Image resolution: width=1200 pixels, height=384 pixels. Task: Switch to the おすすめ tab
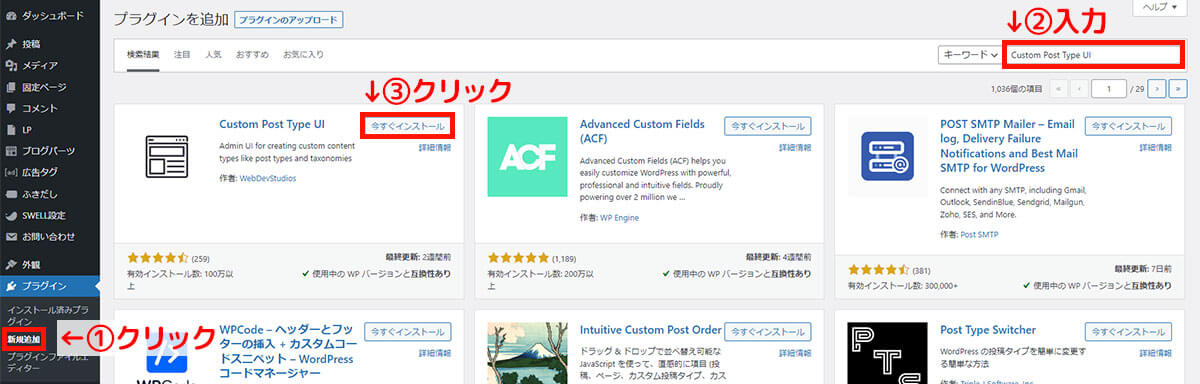coord(252,55)
